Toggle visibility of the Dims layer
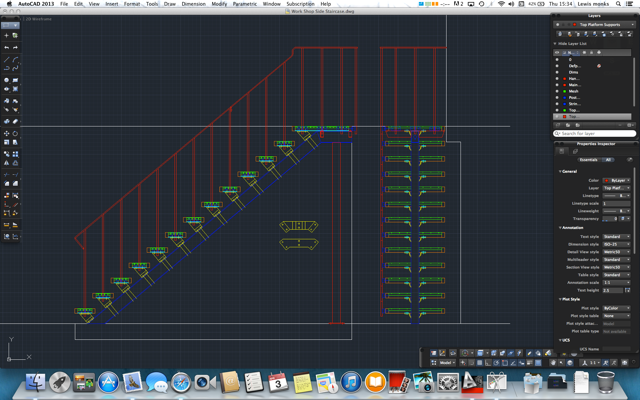The height and width of the screenshot is (400, 640). pyautogui.click(x=558, y=72)
